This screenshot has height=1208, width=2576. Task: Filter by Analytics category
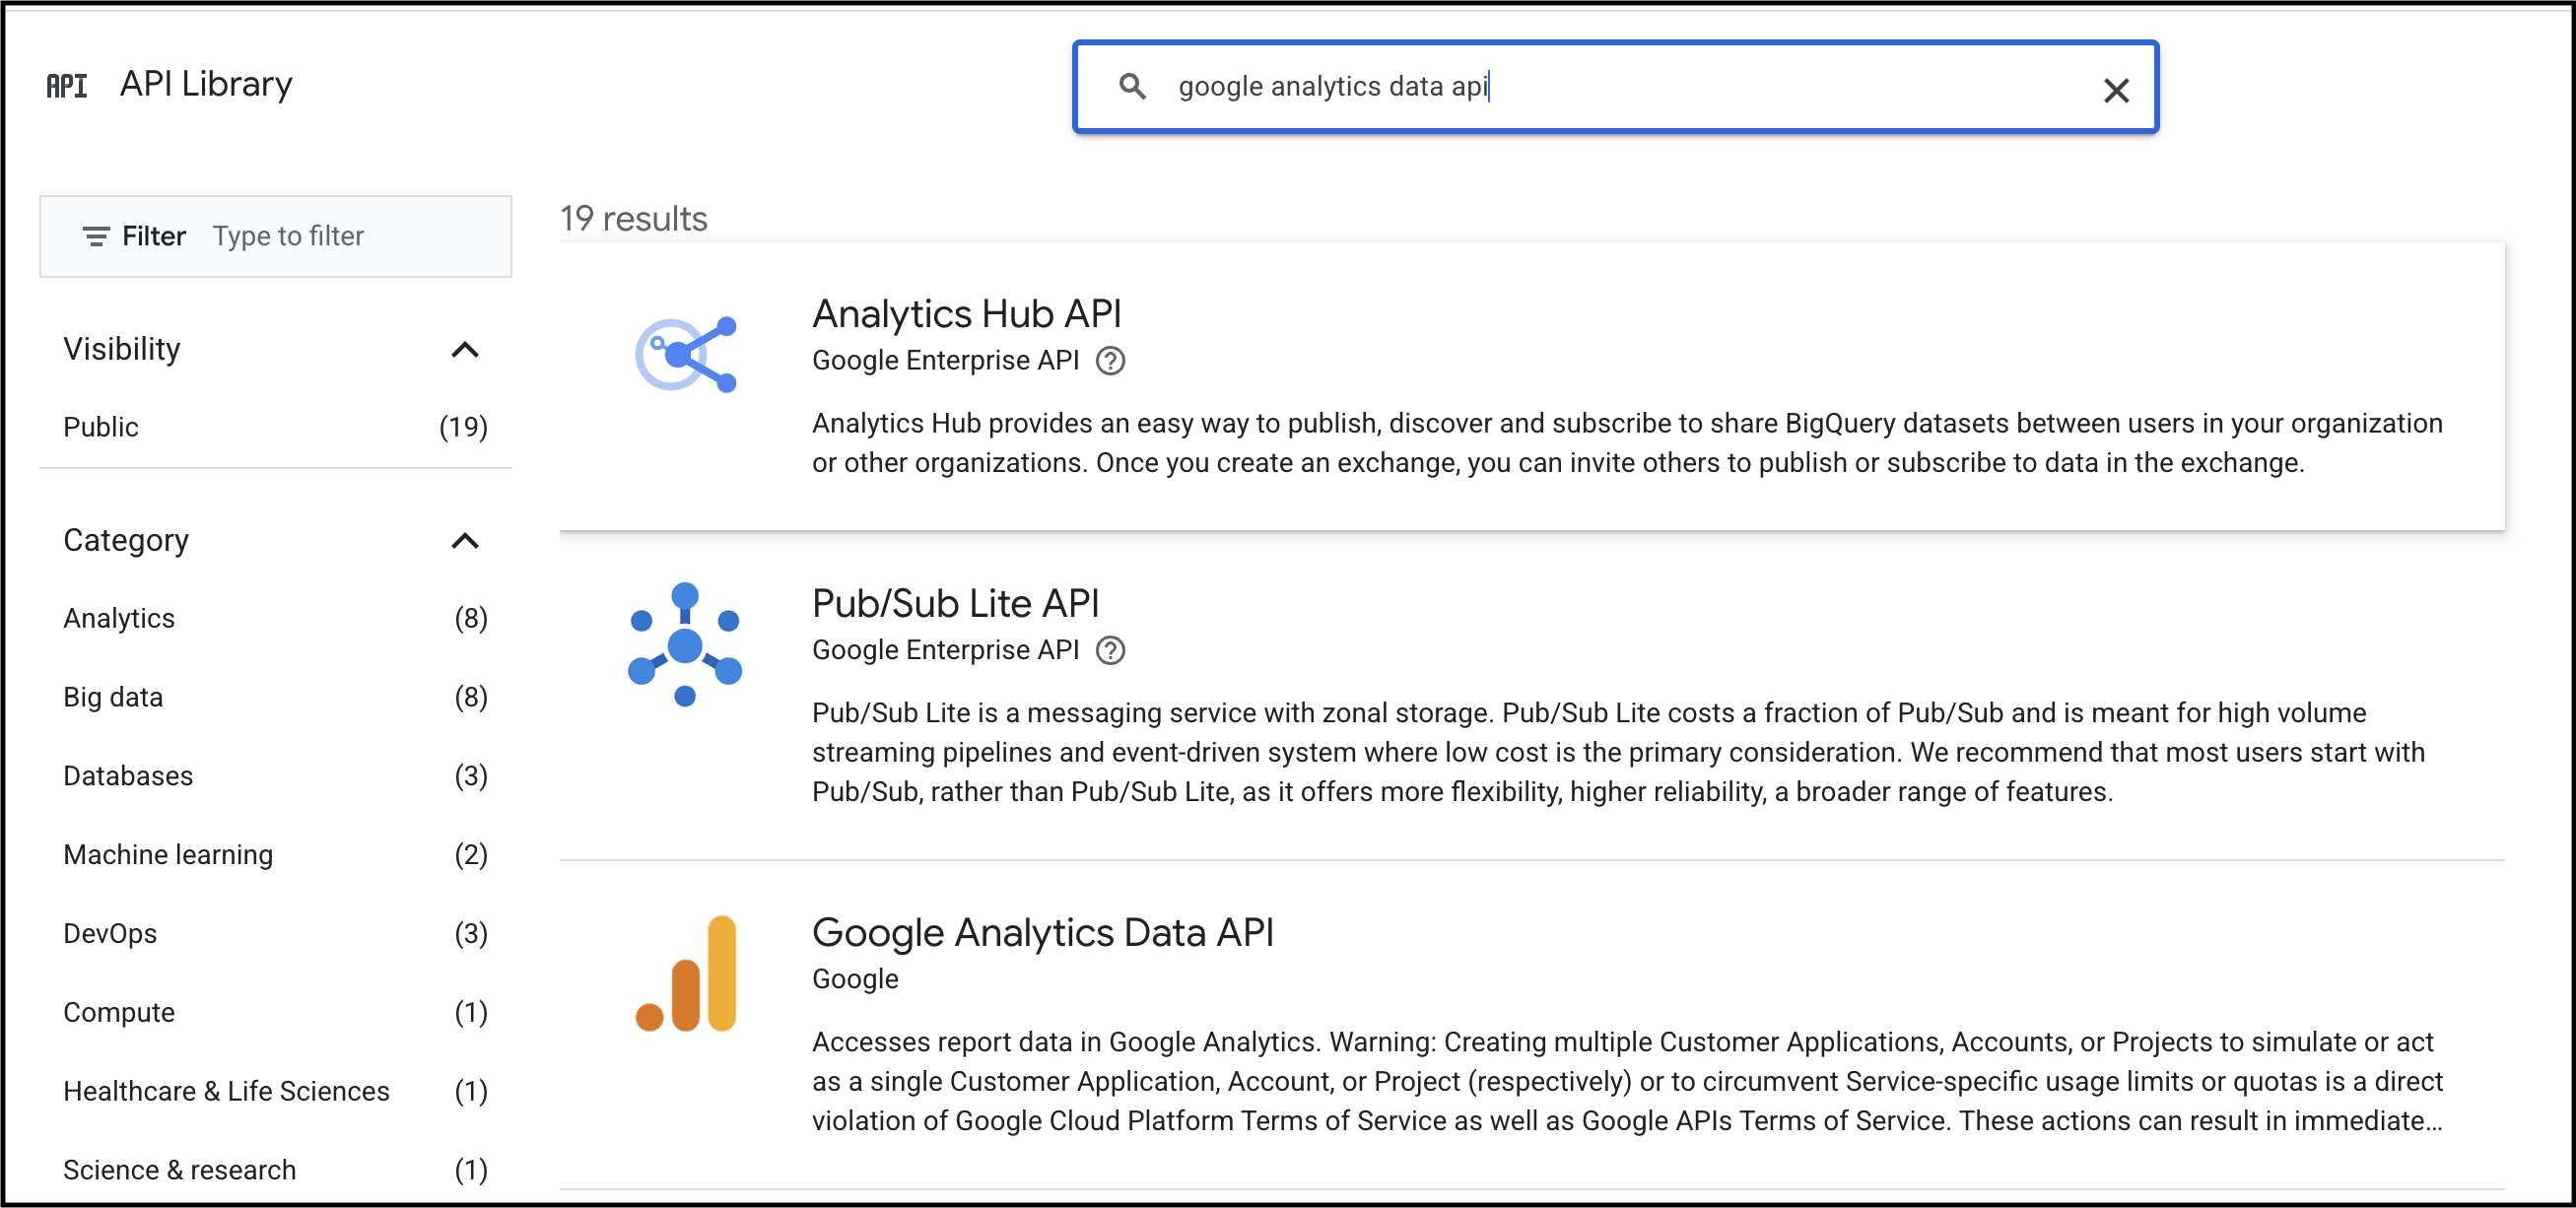[x=275, y=618]
